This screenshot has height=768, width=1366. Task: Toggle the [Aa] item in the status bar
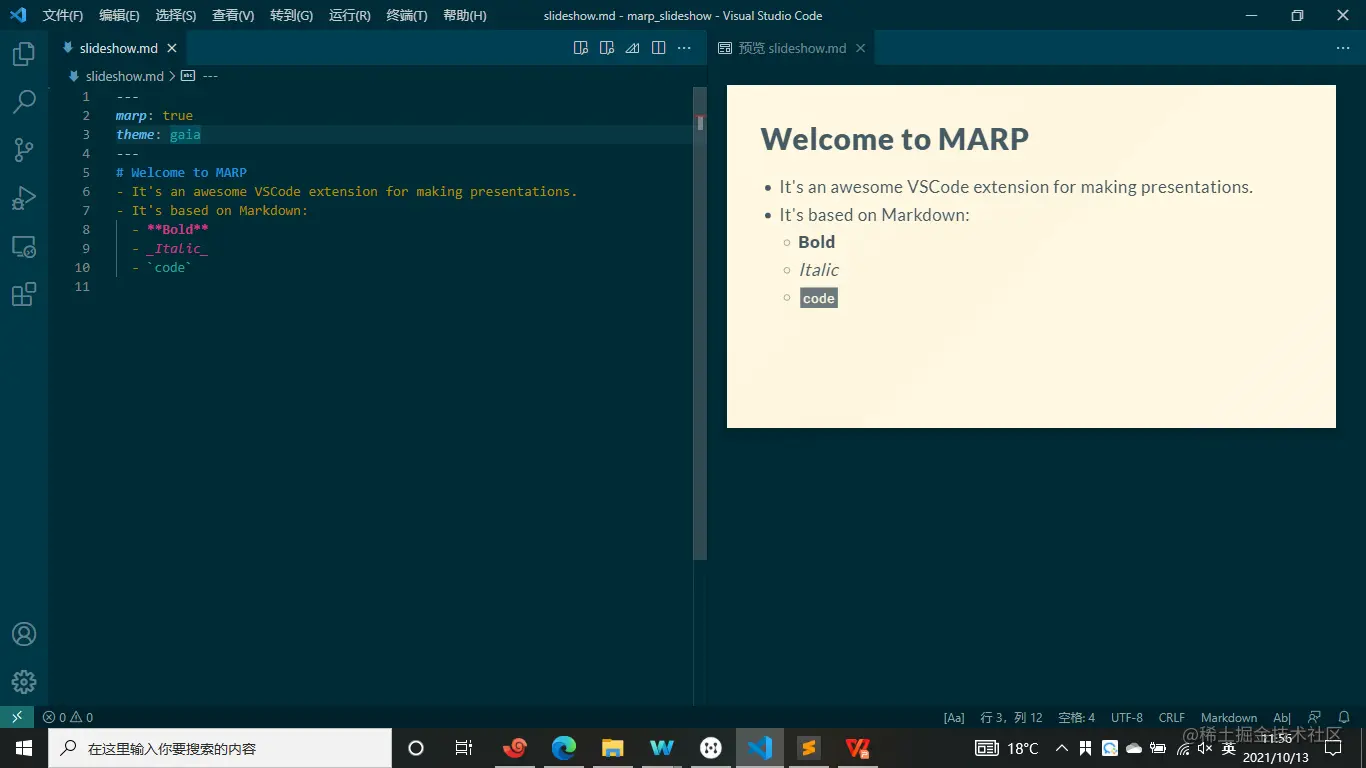(x=953, y=717)
